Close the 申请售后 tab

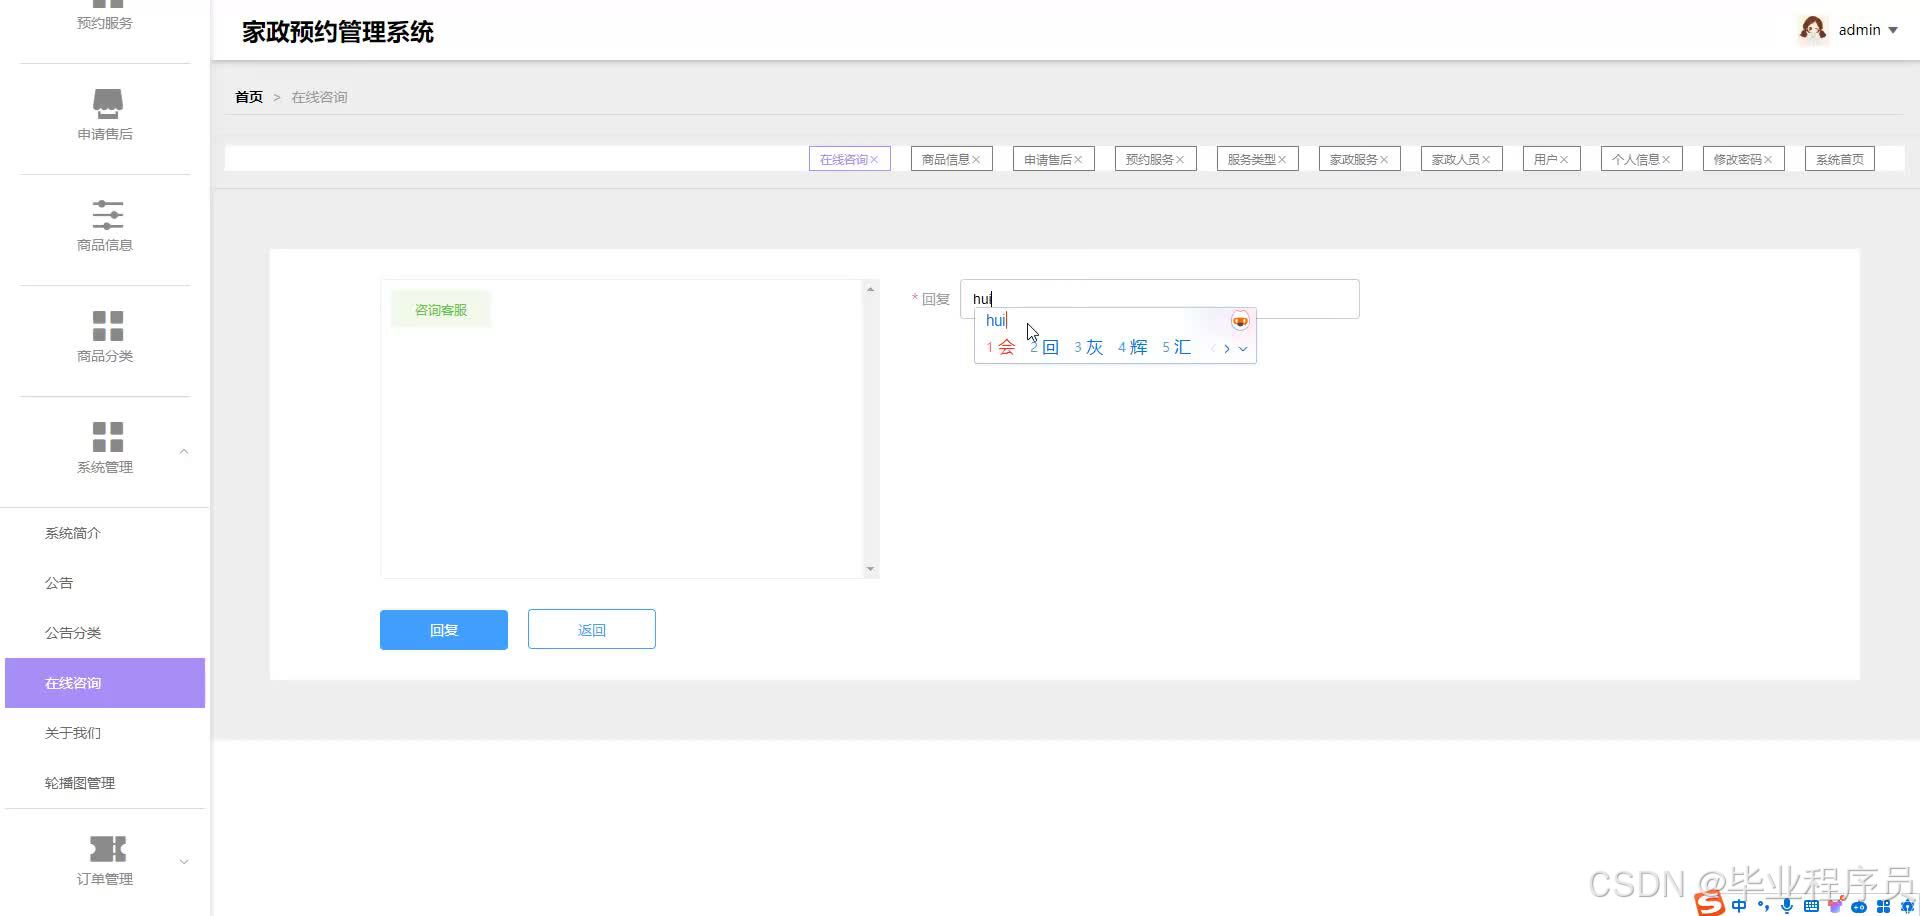pyautogui.click(x=1078, y=159)
